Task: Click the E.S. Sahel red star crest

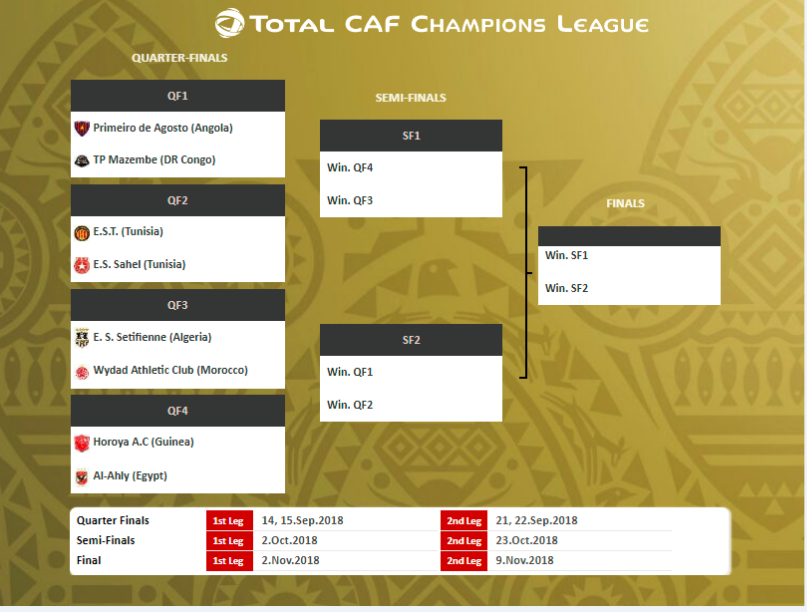Action: tap(82, 265)
